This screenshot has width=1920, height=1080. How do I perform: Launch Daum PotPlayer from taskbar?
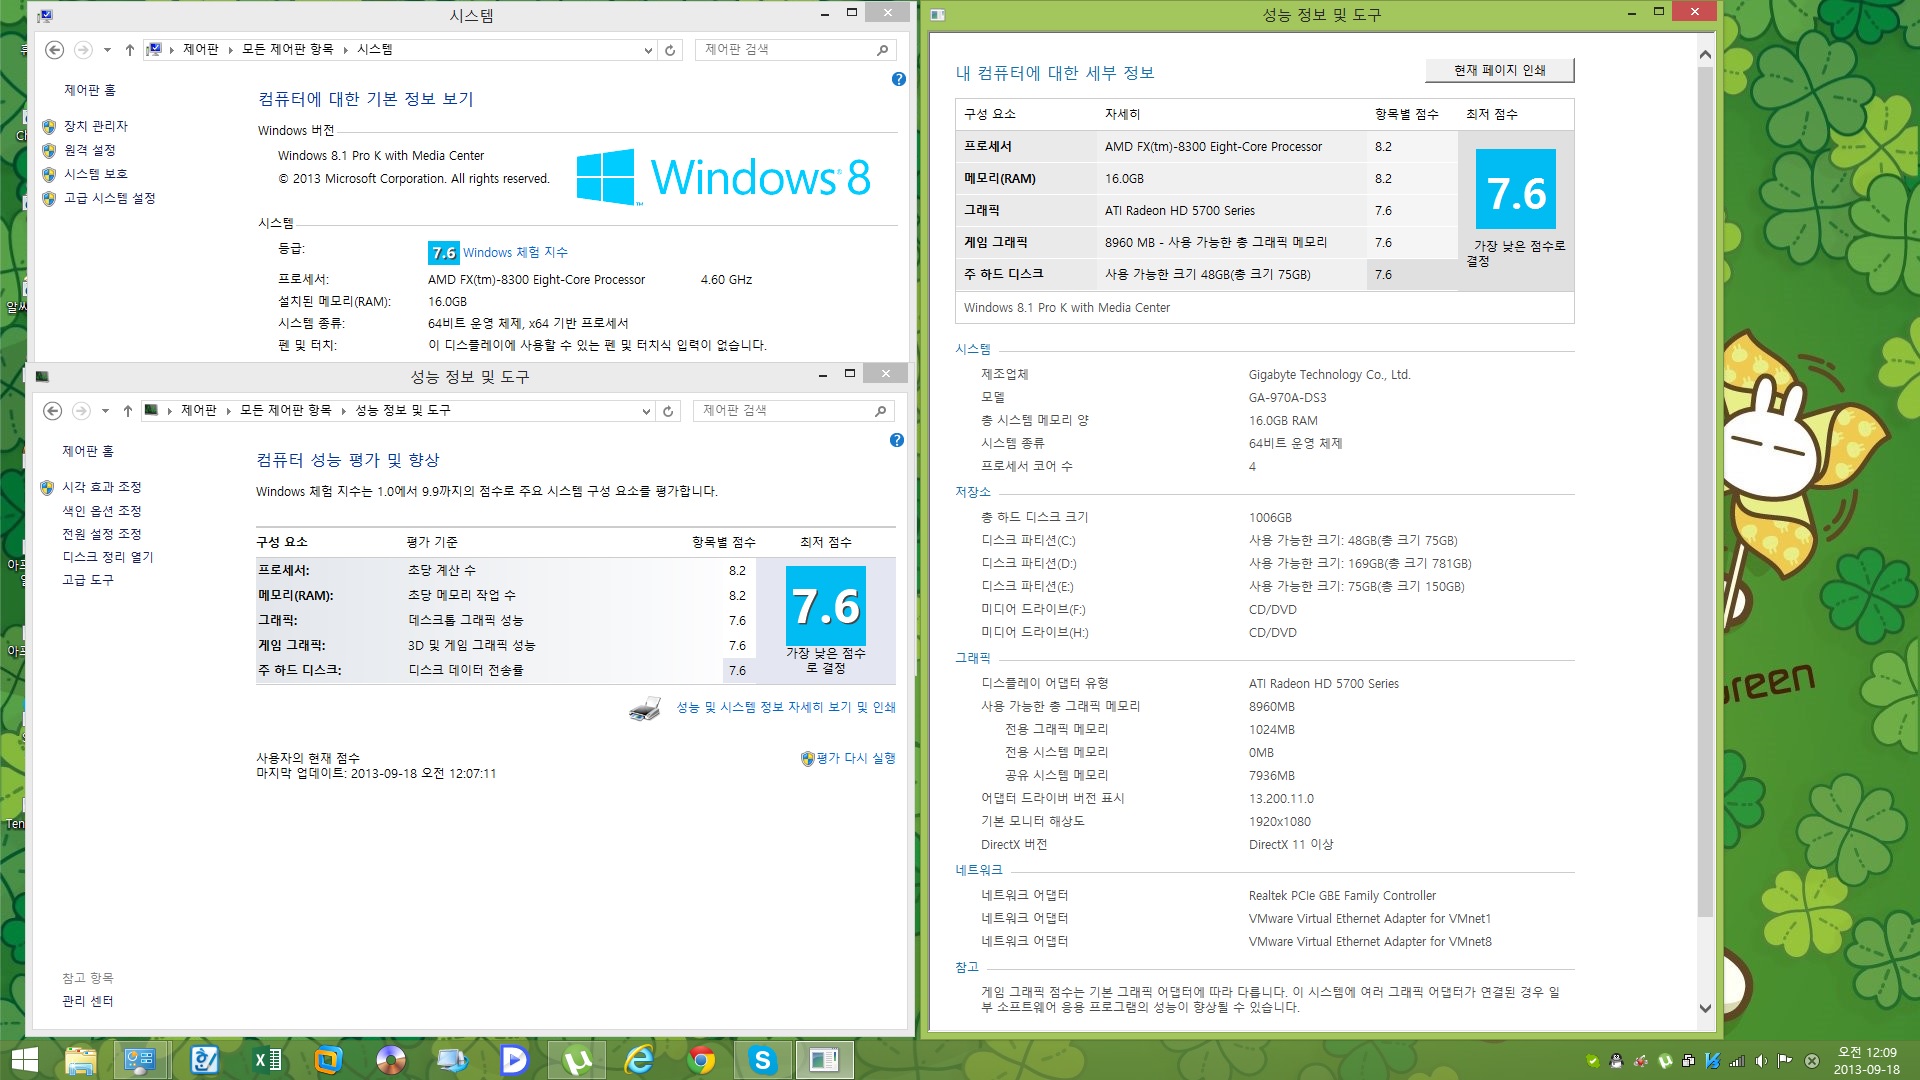(x=514, y=1060)
